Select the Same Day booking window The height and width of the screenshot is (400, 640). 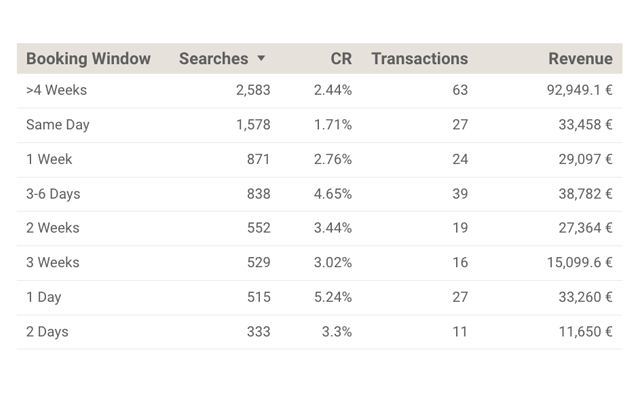pyautogui.click(x=59, y=125)
